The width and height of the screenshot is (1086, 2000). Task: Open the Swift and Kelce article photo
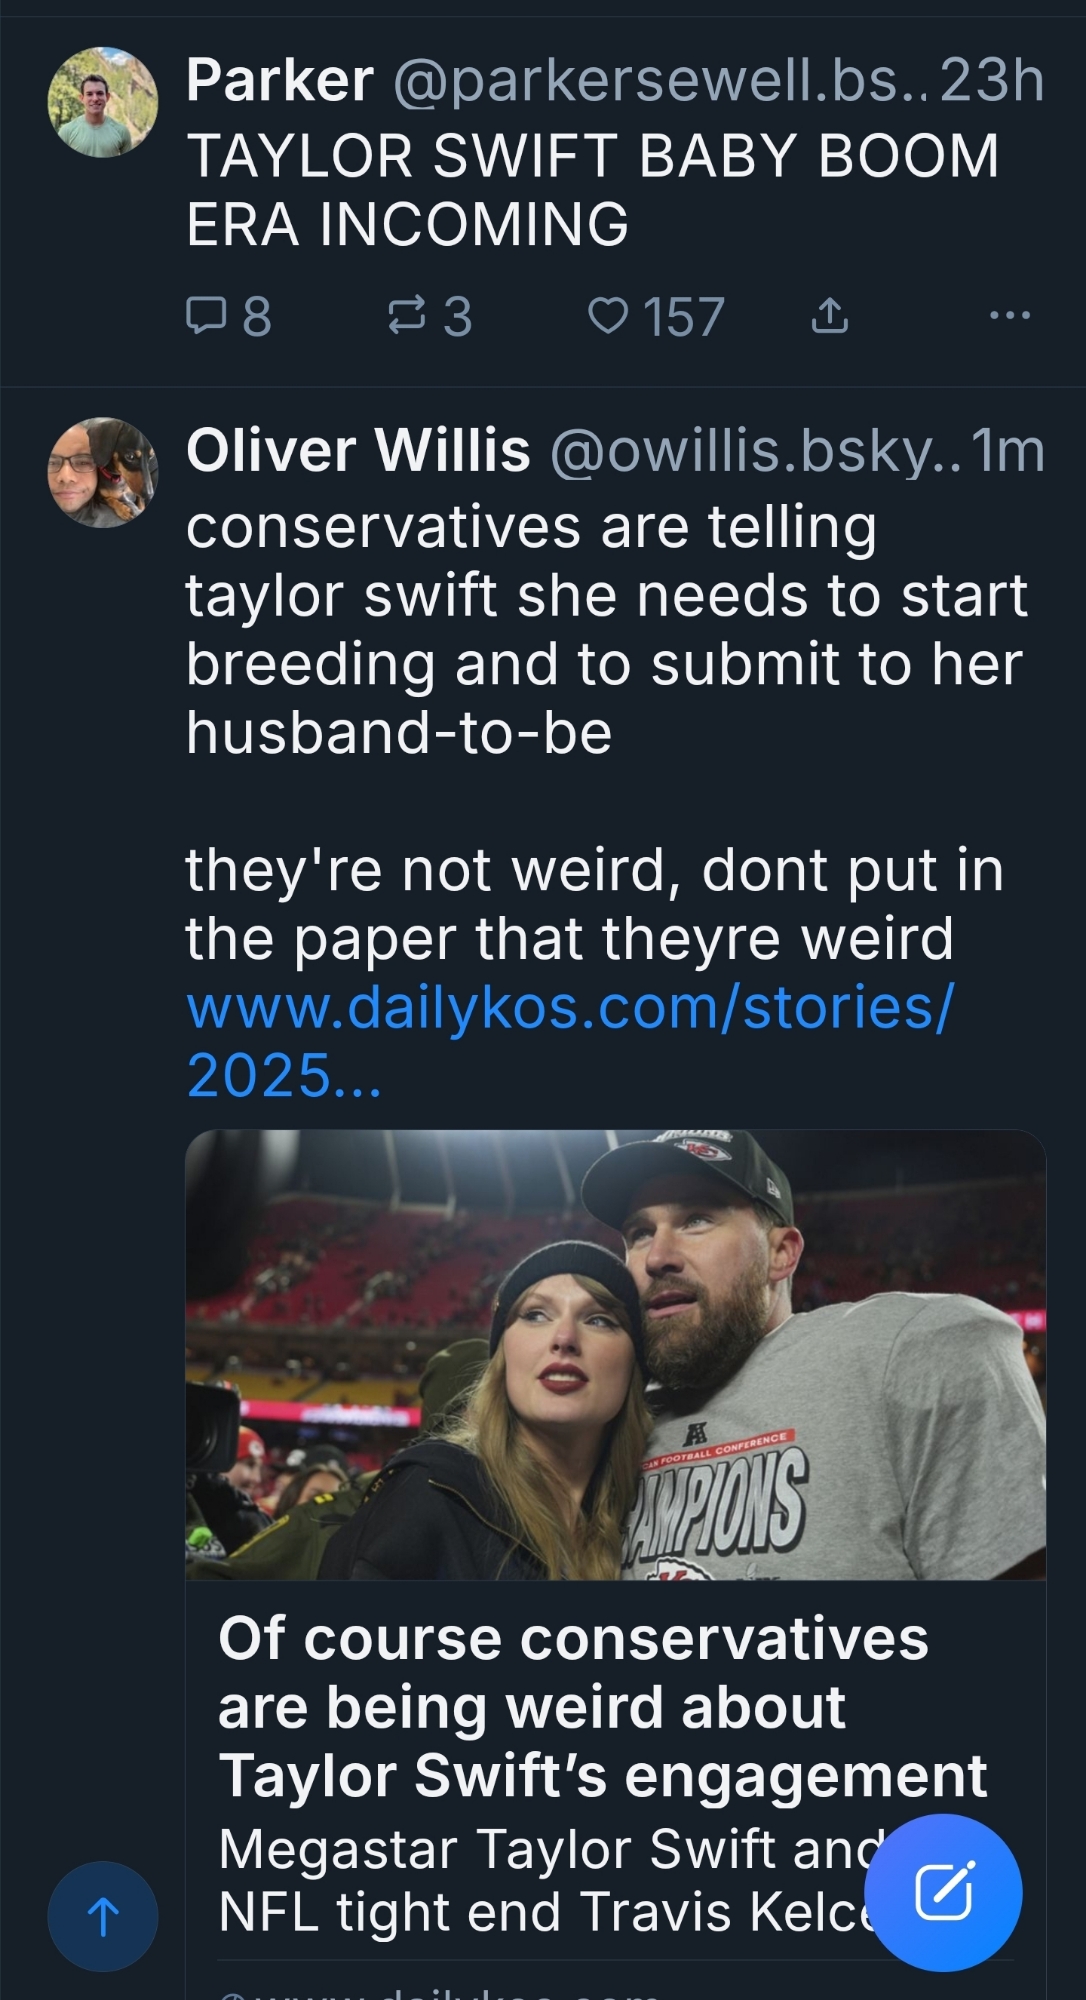(x=615, y=1355)
